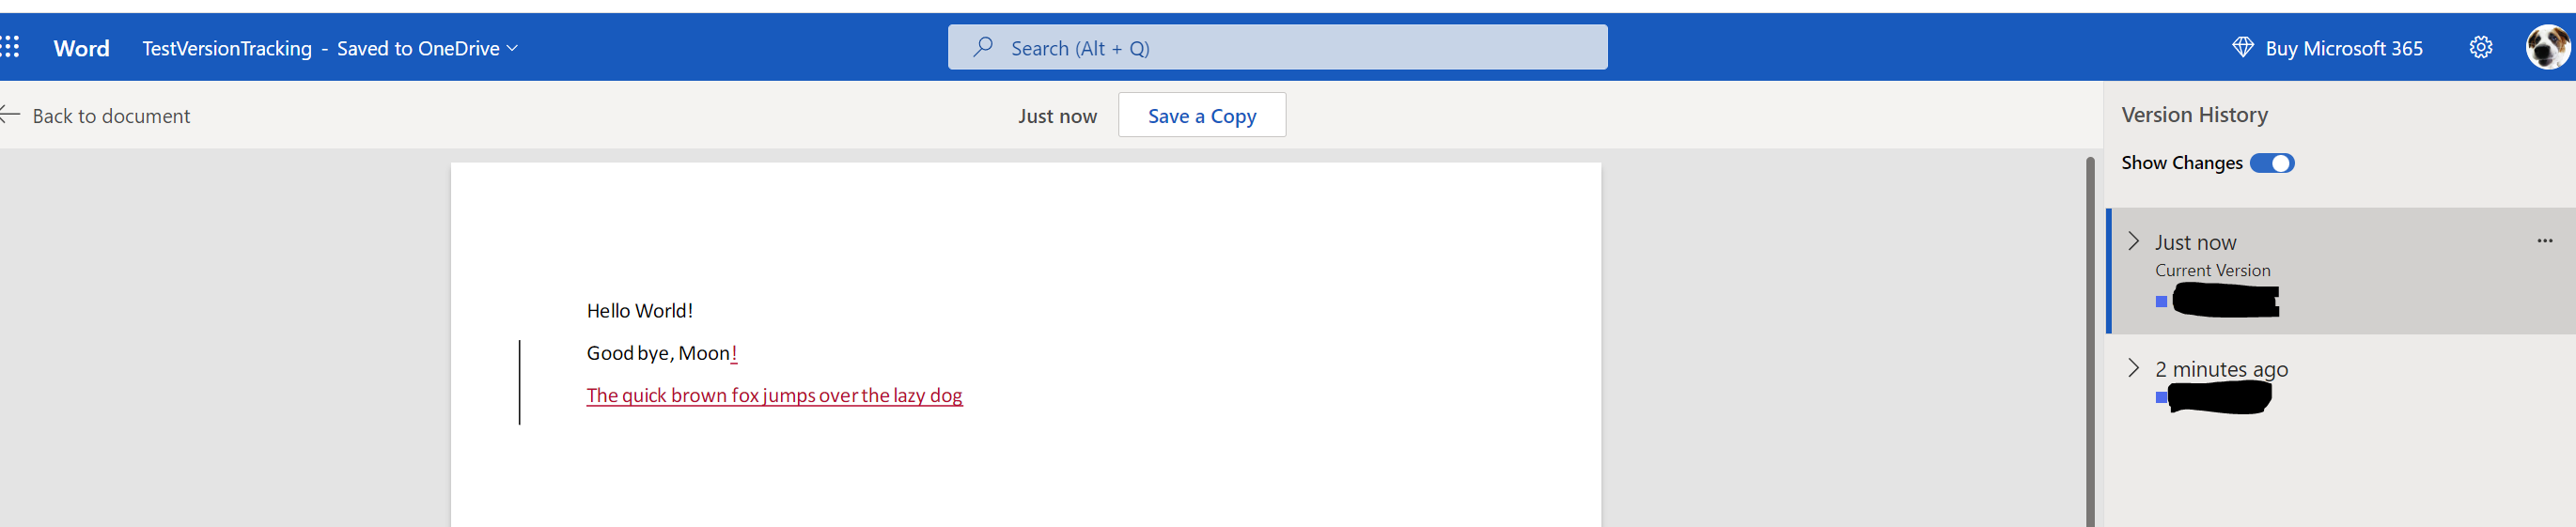Click the Word app name

pyautogui.click(x=81, y=47)
